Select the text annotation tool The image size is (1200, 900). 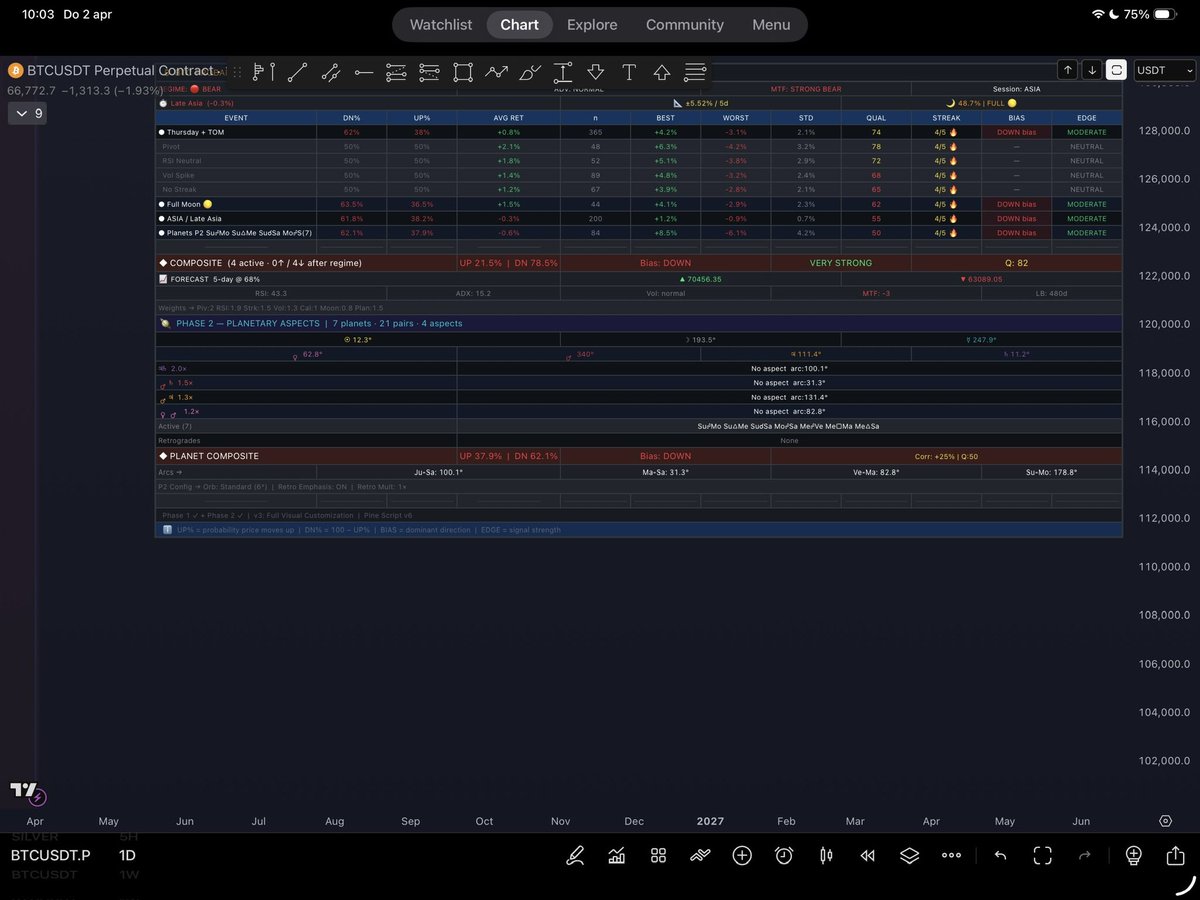pyautogui.click(x=629, y=72)
